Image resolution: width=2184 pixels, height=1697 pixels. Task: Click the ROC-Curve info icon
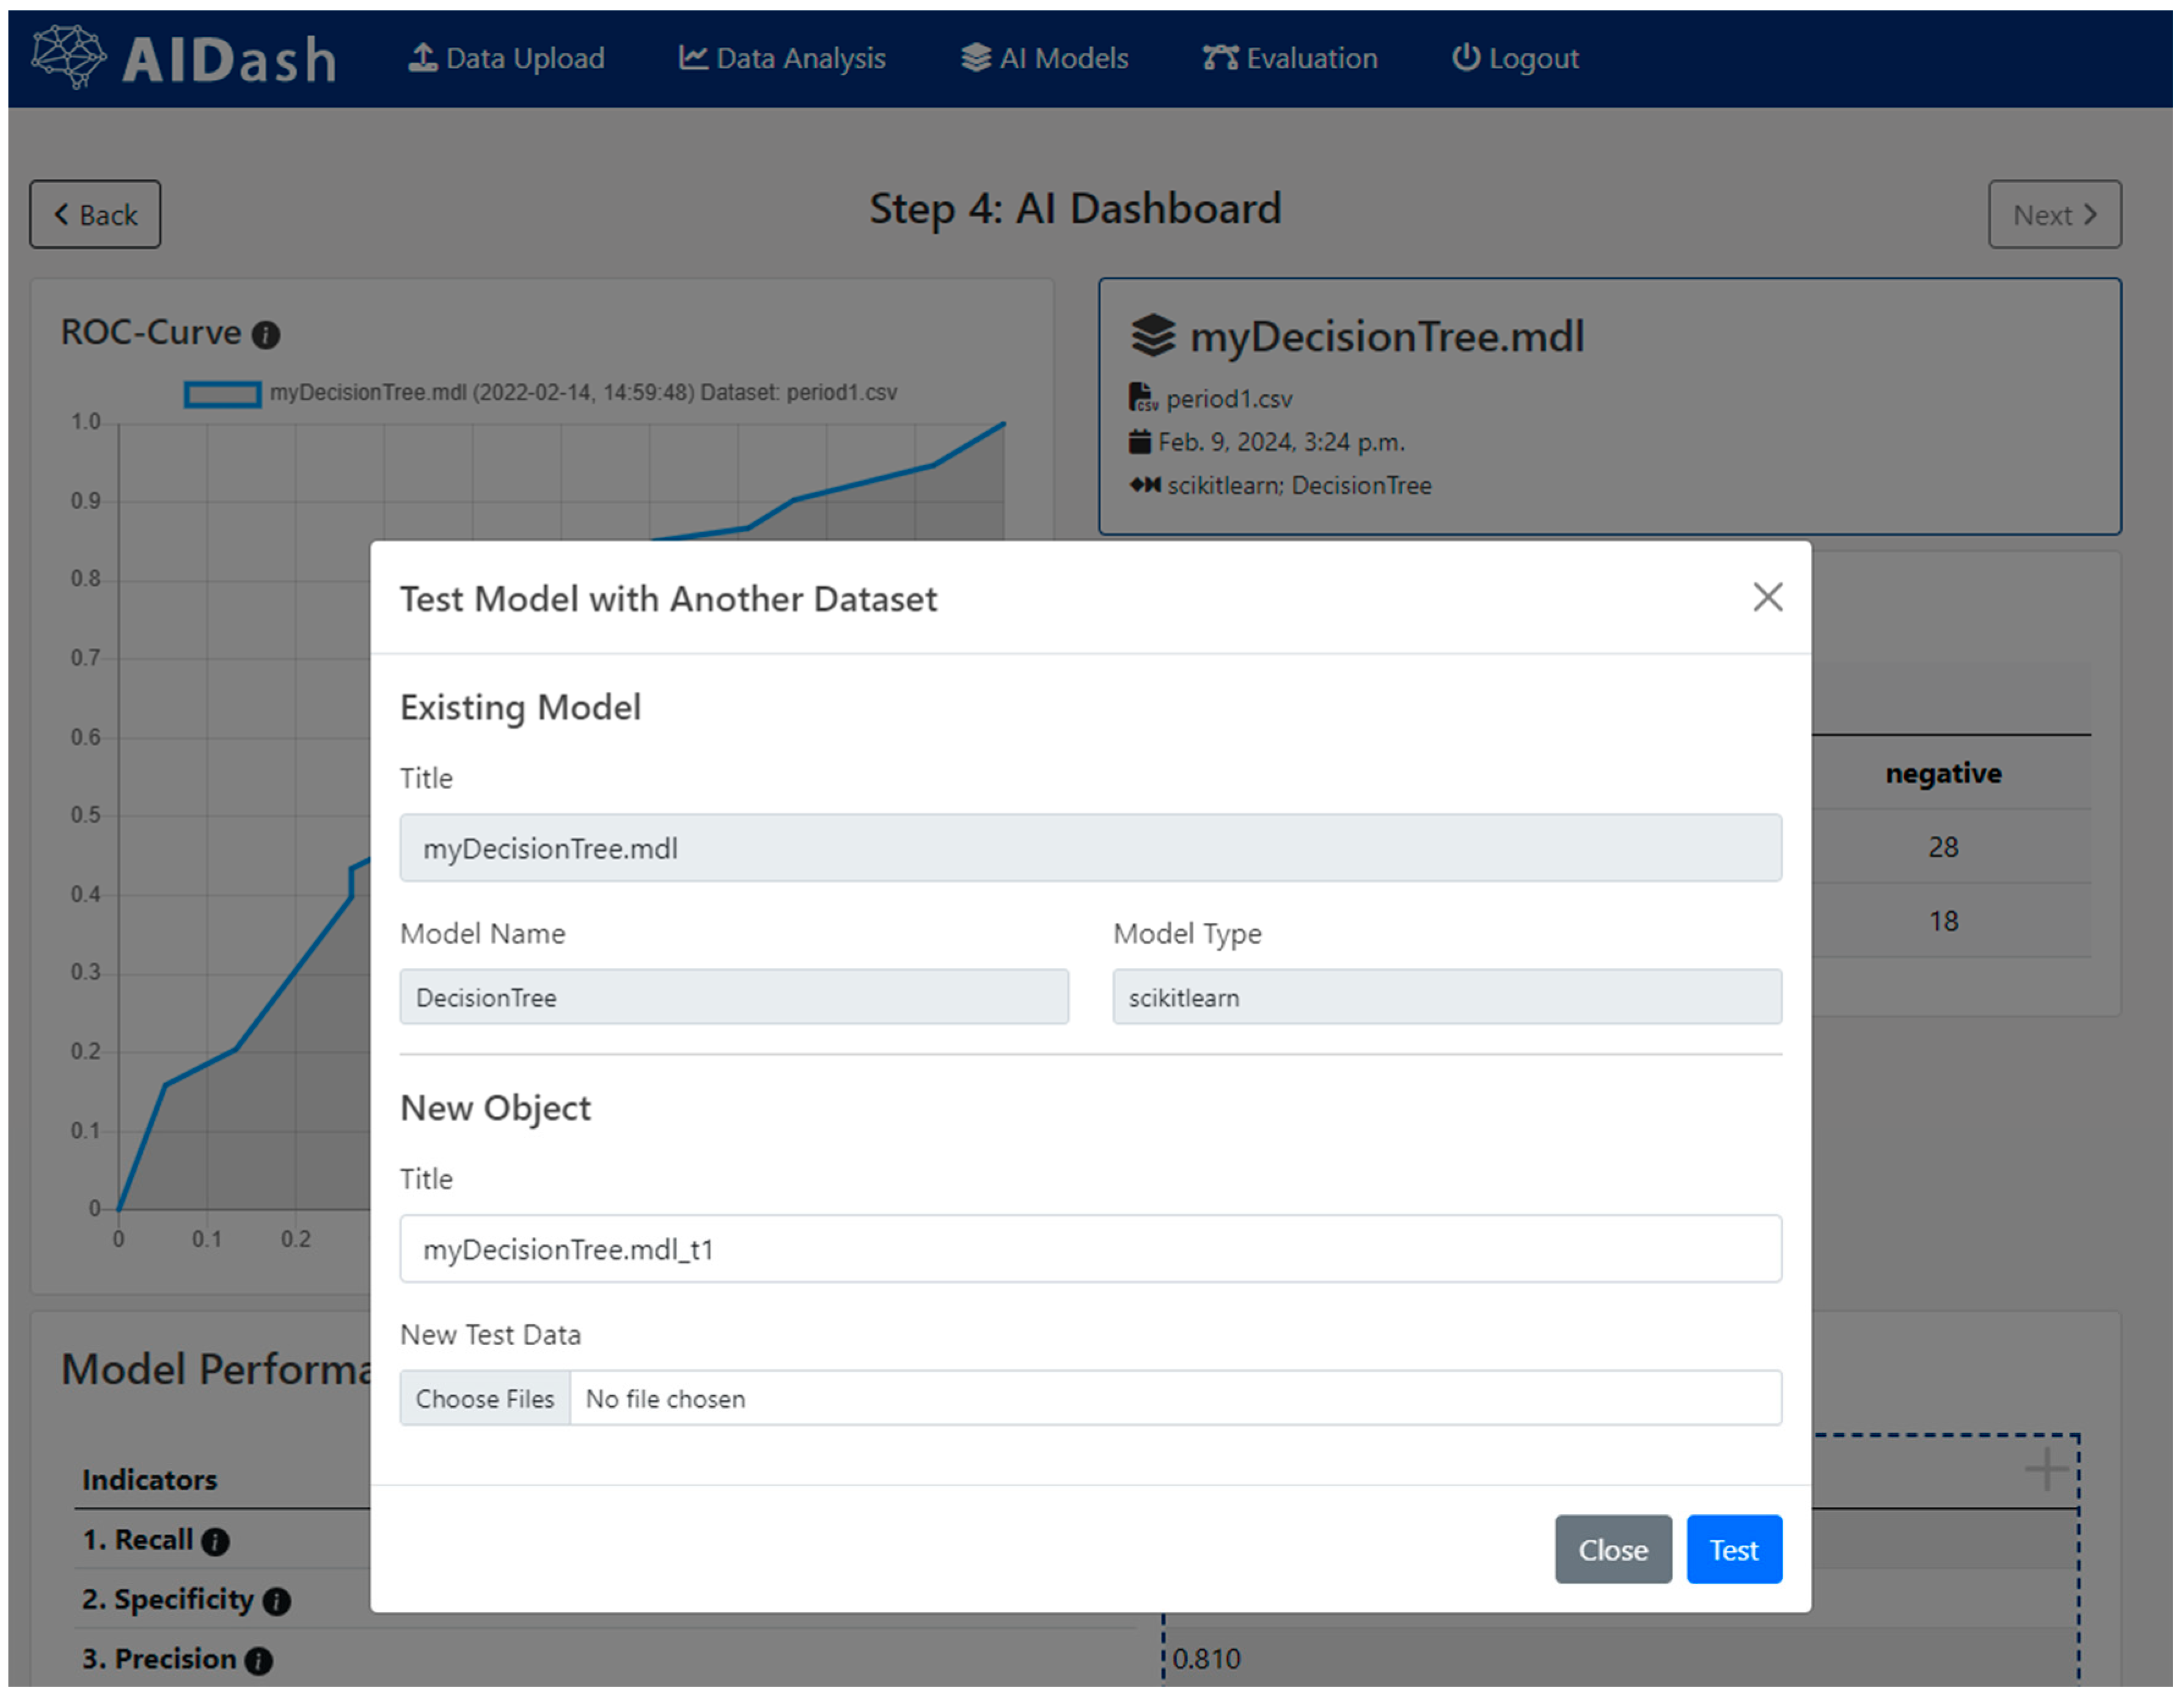[266, 335]
